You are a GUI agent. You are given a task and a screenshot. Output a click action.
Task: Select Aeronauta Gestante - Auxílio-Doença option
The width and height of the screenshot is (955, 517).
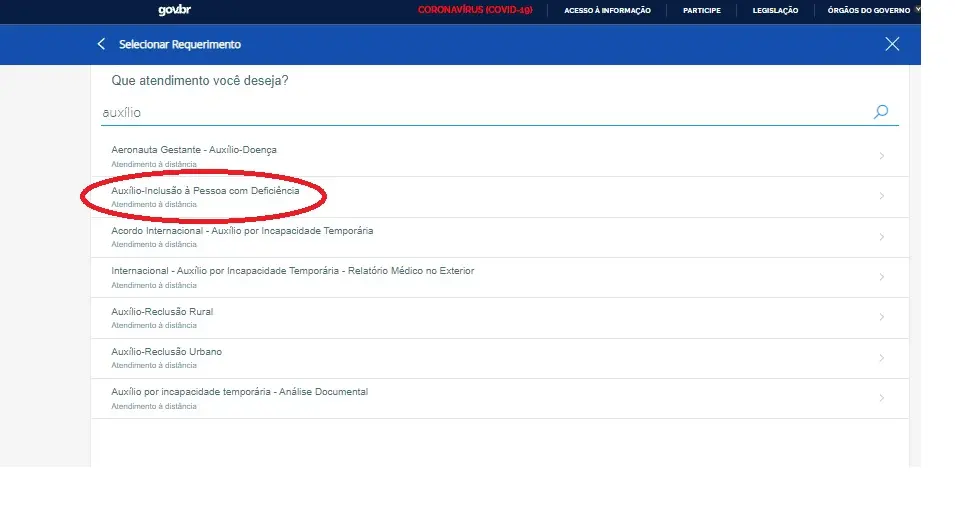click(x=194, y=150)
